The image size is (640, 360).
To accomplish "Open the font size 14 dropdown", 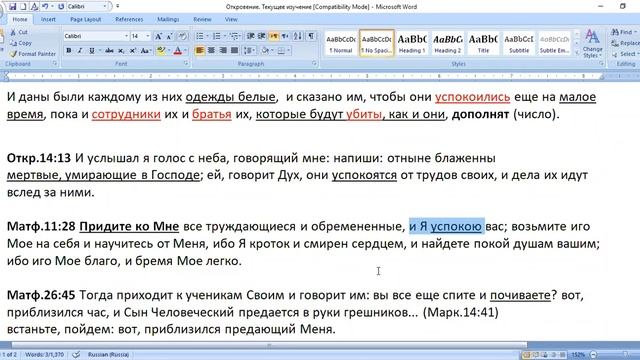I will pyautogui.click(x=148, y=36).
